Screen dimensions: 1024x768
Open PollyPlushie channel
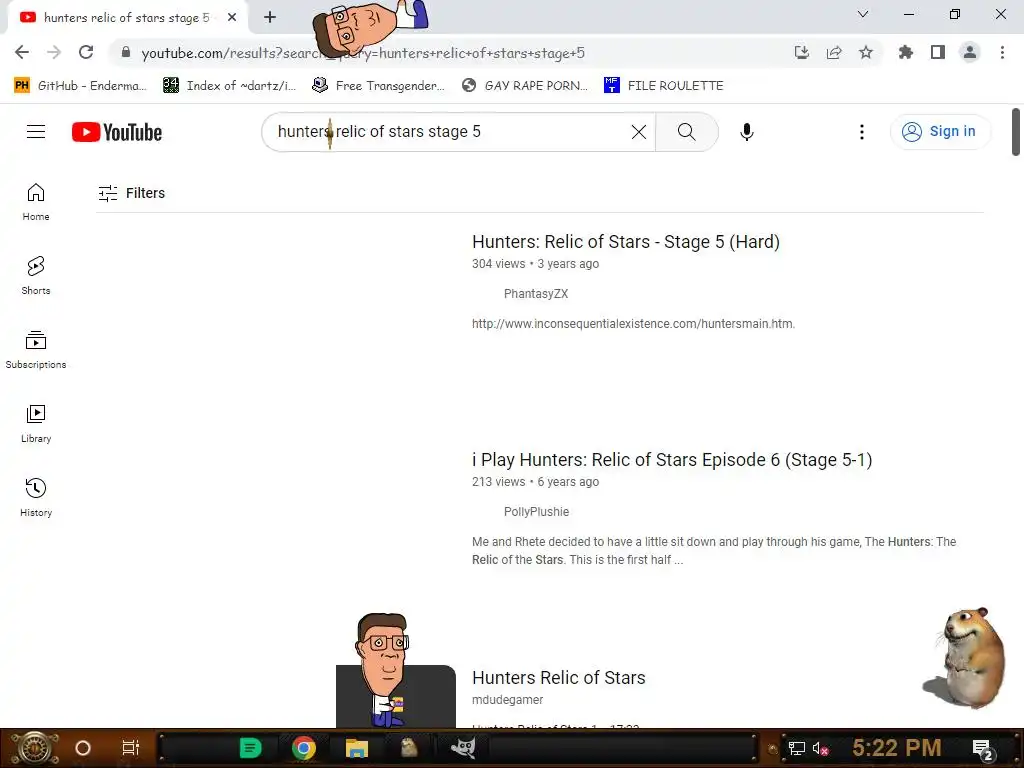tap(536, 512)
